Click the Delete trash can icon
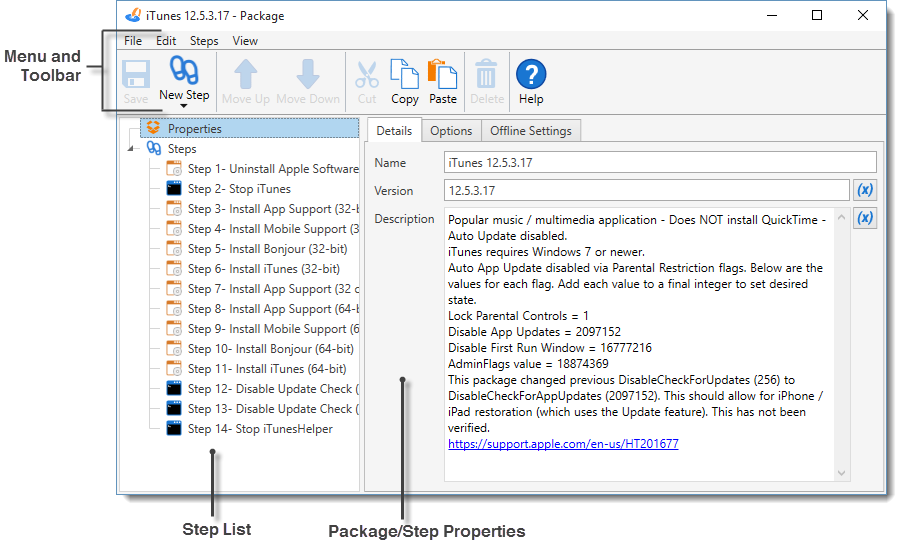The image size is (902, 542). (487, 74)
